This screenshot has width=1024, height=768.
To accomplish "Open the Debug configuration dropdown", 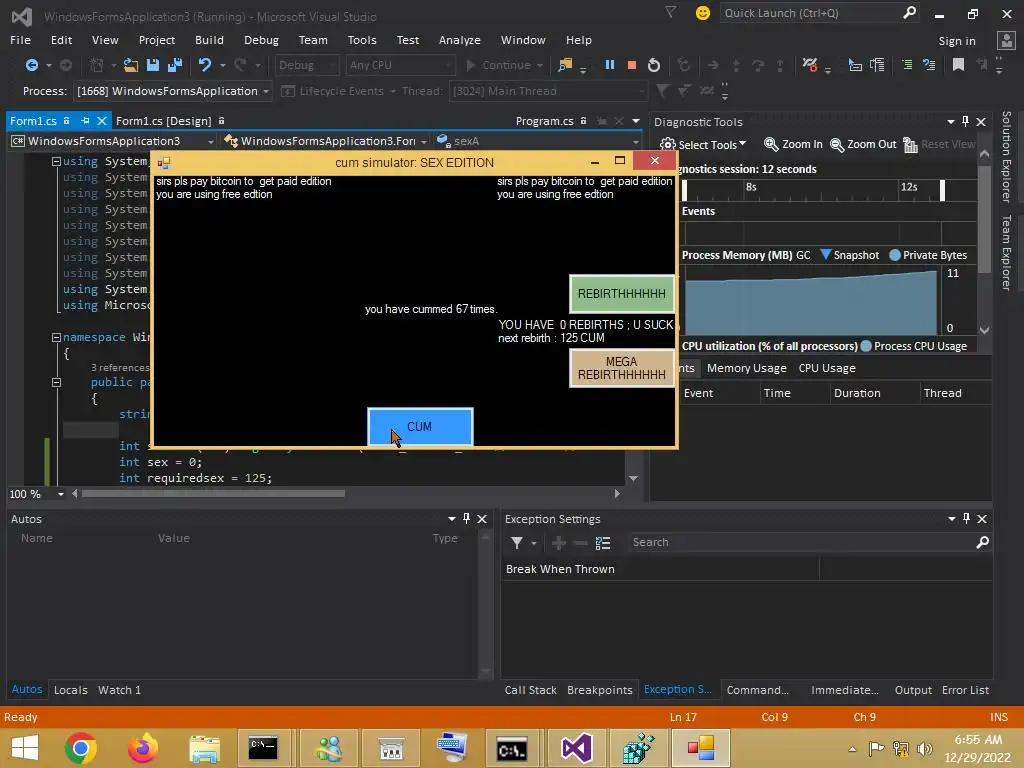I will (306, 65).
